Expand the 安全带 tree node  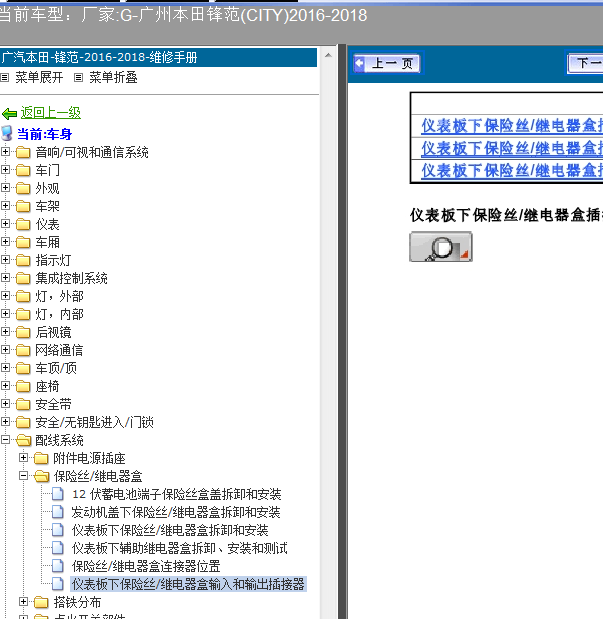point(6,404)
